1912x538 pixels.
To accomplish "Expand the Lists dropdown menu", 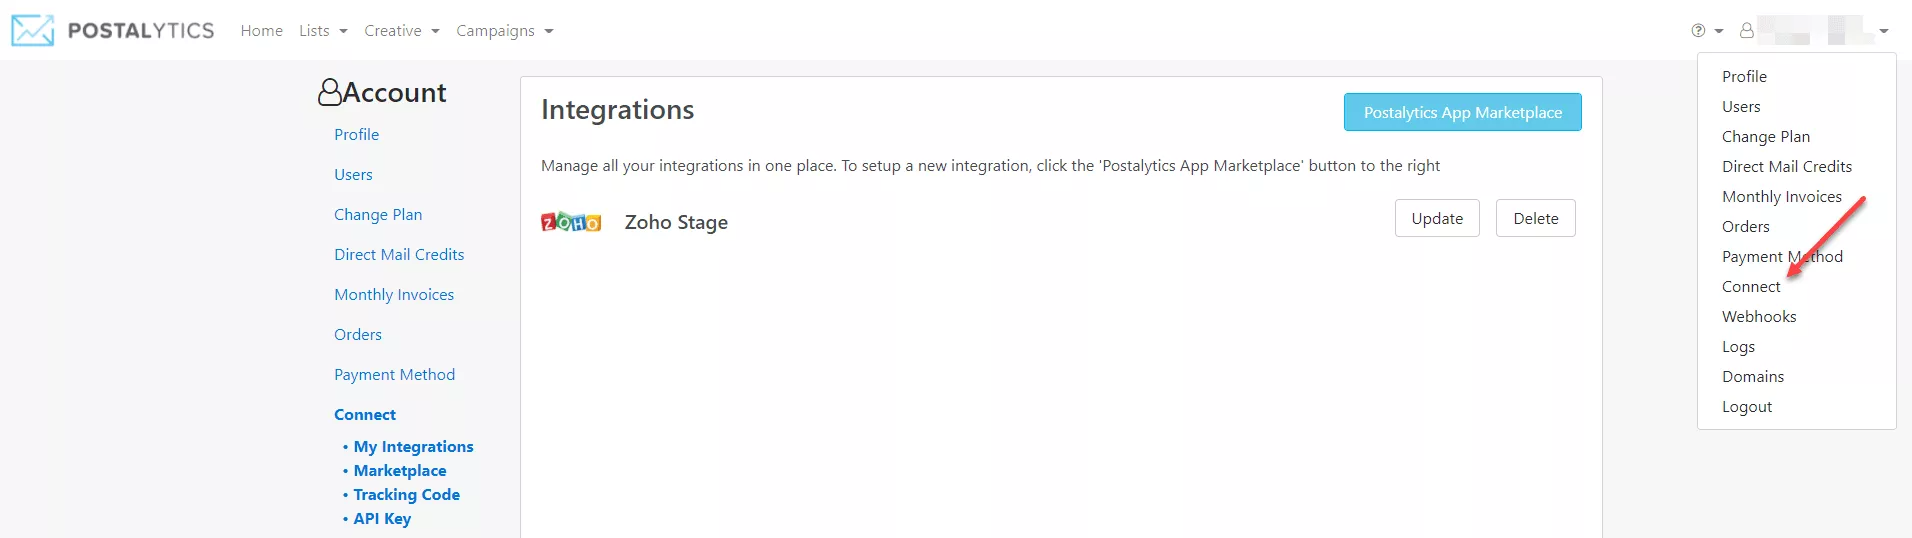I will click(x=323, y=31).
